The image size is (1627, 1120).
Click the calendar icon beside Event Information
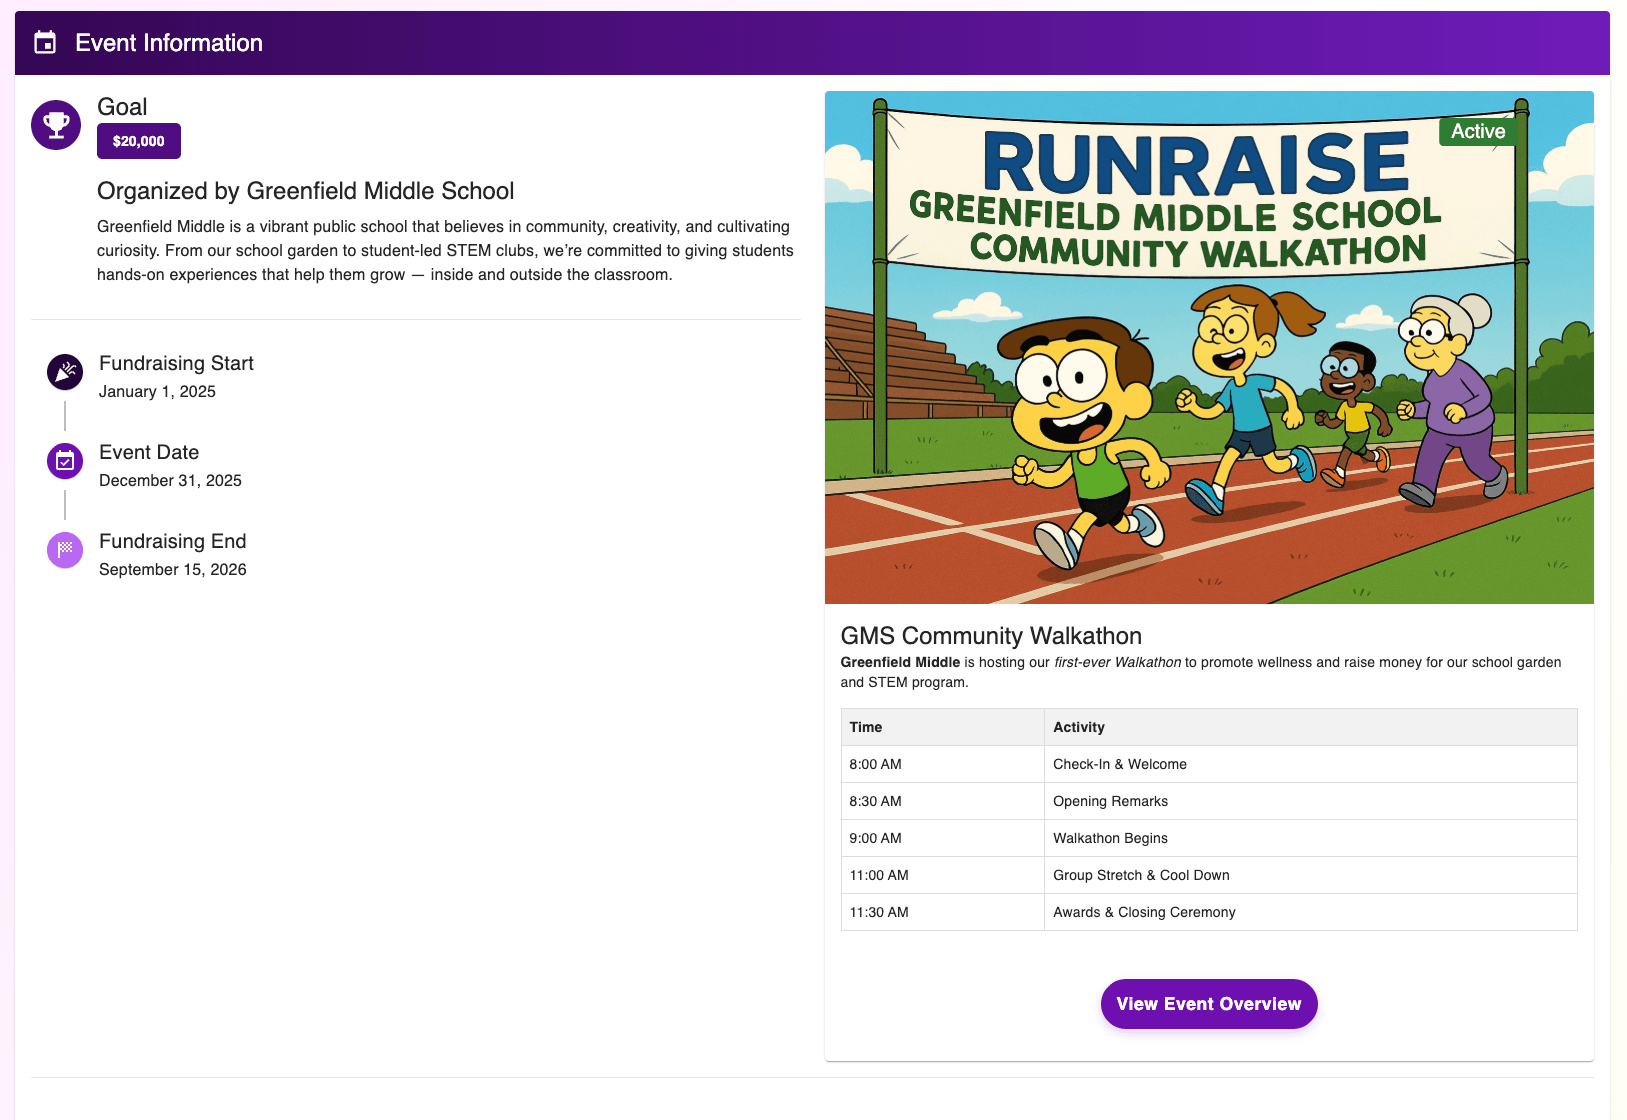click(45, 43)
